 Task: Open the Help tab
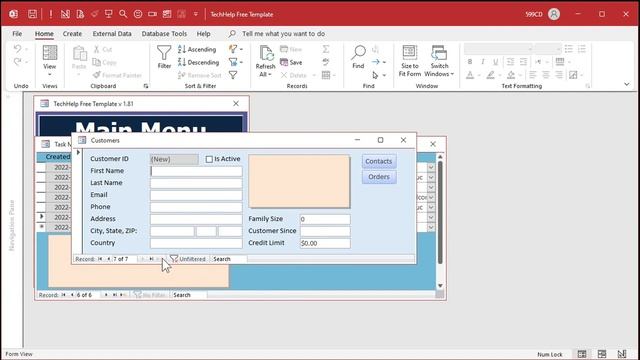[203, 34]
